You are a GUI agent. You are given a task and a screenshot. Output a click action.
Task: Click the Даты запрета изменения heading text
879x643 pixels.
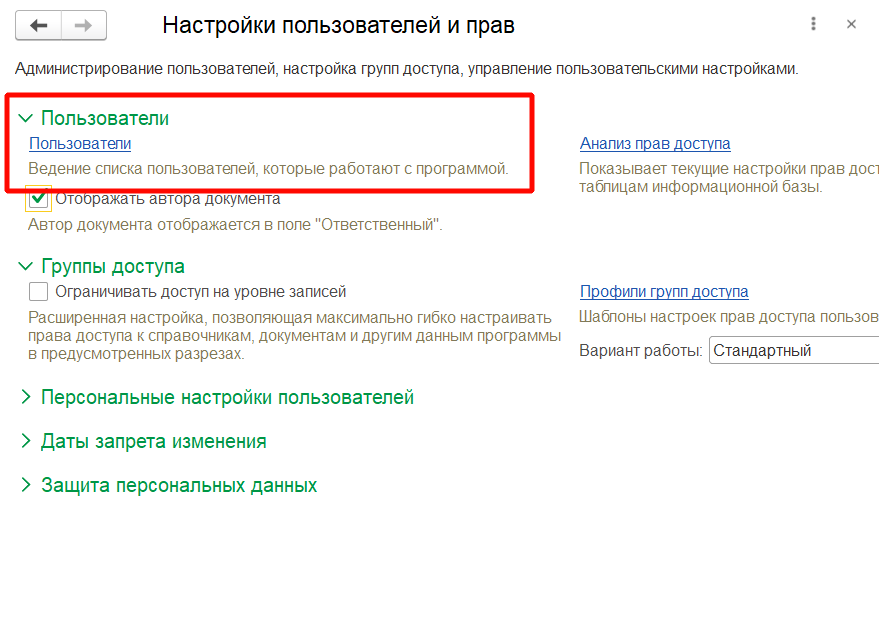pos(153,442)
